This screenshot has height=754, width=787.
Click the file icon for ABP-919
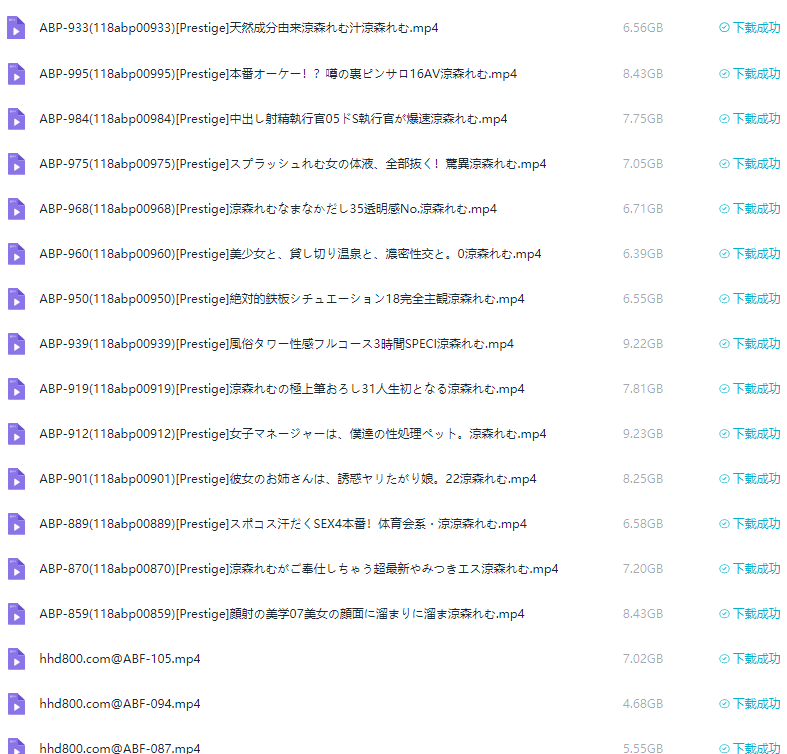(x=16, y=389)
